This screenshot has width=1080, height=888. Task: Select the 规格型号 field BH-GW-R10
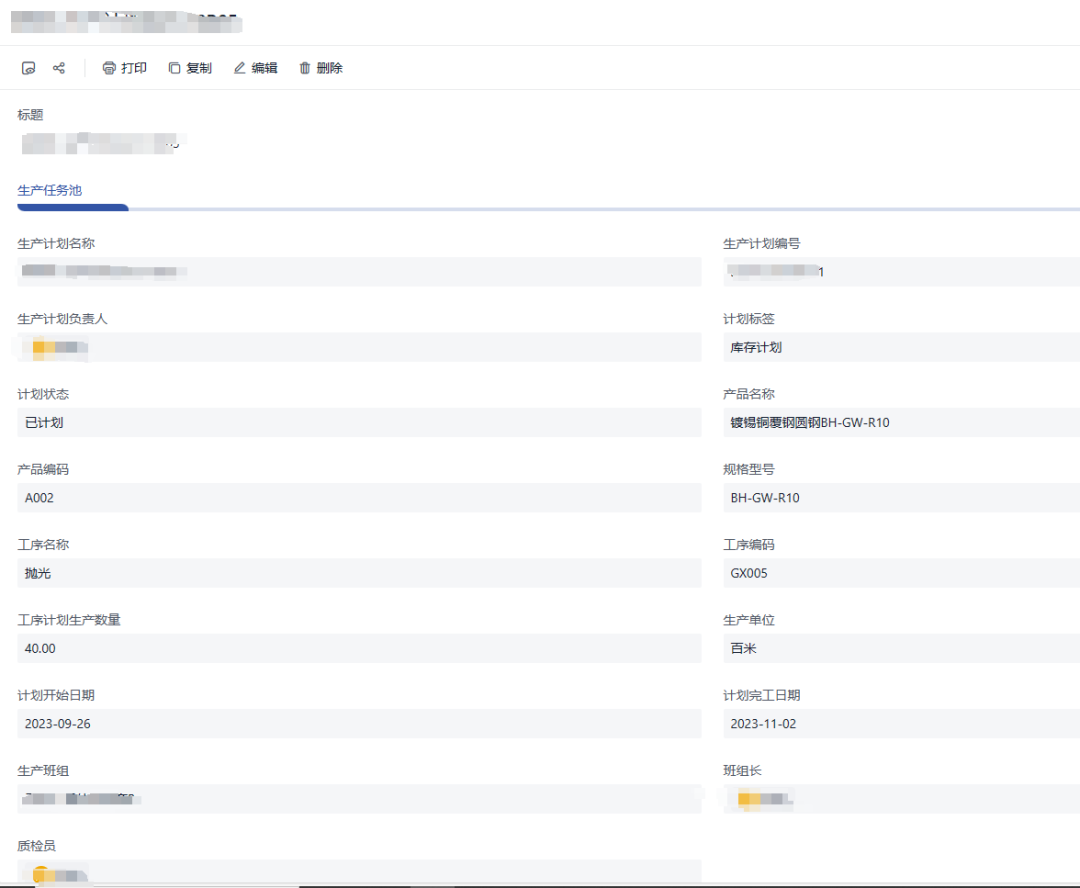(900, 498)
